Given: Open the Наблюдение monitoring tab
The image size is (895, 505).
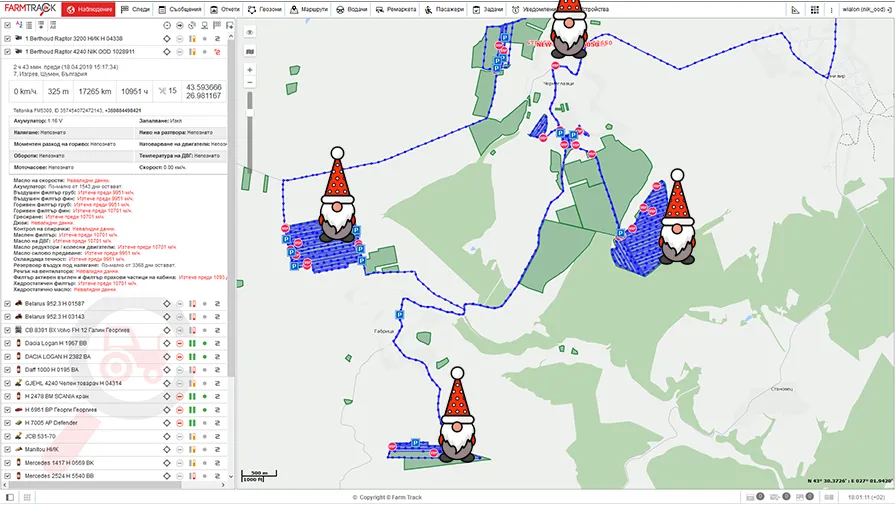Looking at the screenshot, I should [88, 9].
